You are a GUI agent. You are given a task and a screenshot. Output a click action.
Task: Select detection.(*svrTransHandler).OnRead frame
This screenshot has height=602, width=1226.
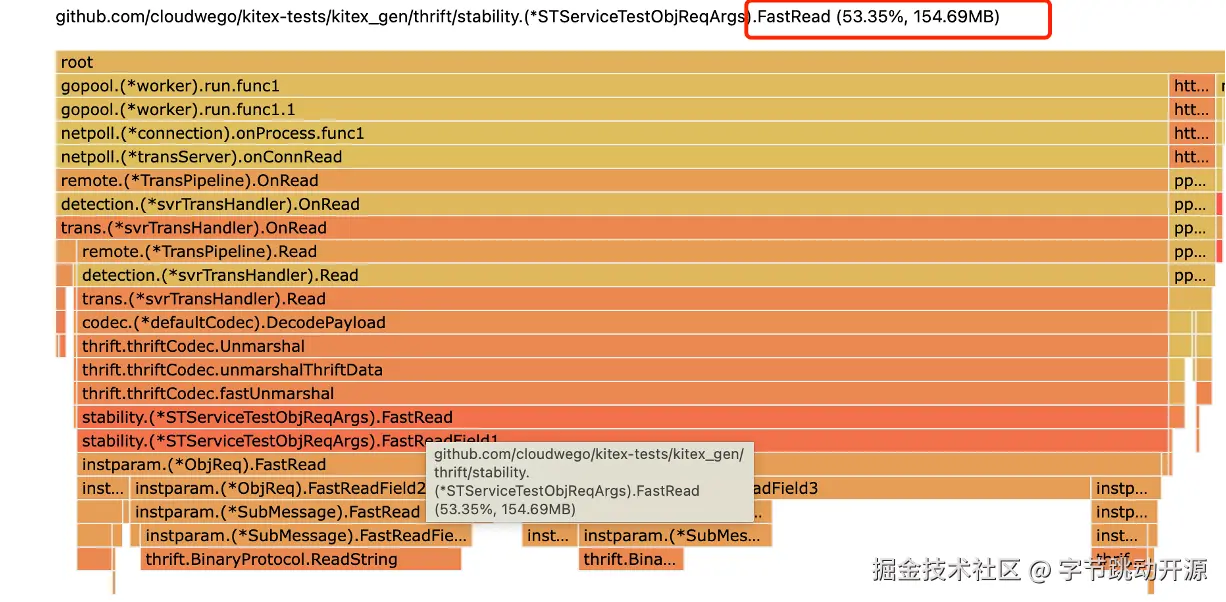(x=600, y=204)
